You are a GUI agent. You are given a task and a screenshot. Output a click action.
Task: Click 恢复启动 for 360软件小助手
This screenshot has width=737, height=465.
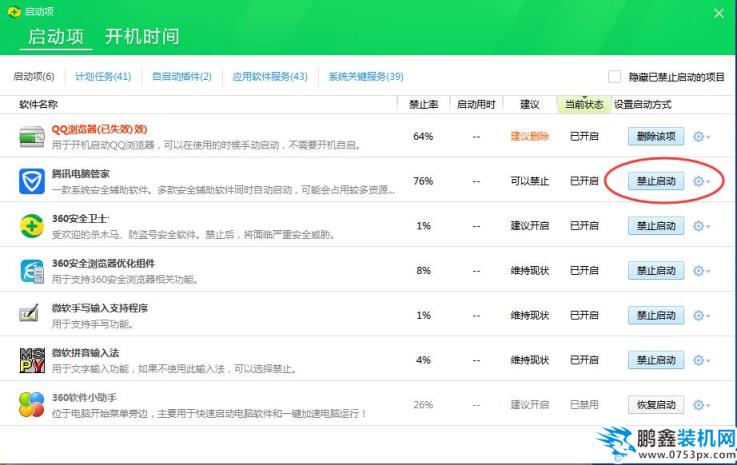coord(656,405)
